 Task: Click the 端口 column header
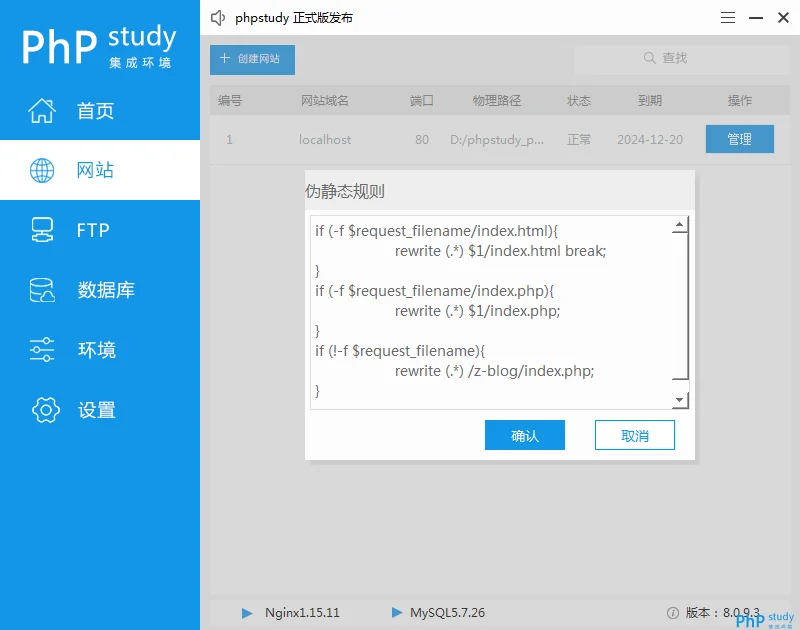(422, 100)
